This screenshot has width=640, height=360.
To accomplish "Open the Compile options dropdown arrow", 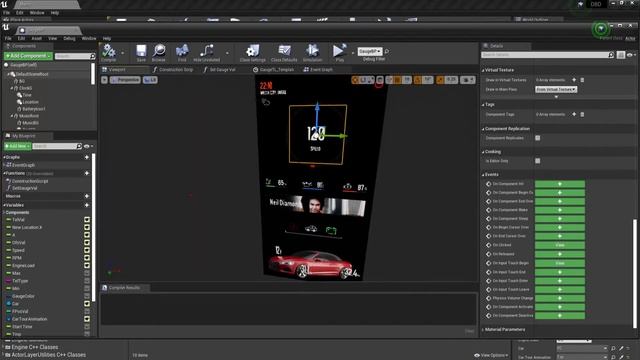I will [x=122, y=53].
